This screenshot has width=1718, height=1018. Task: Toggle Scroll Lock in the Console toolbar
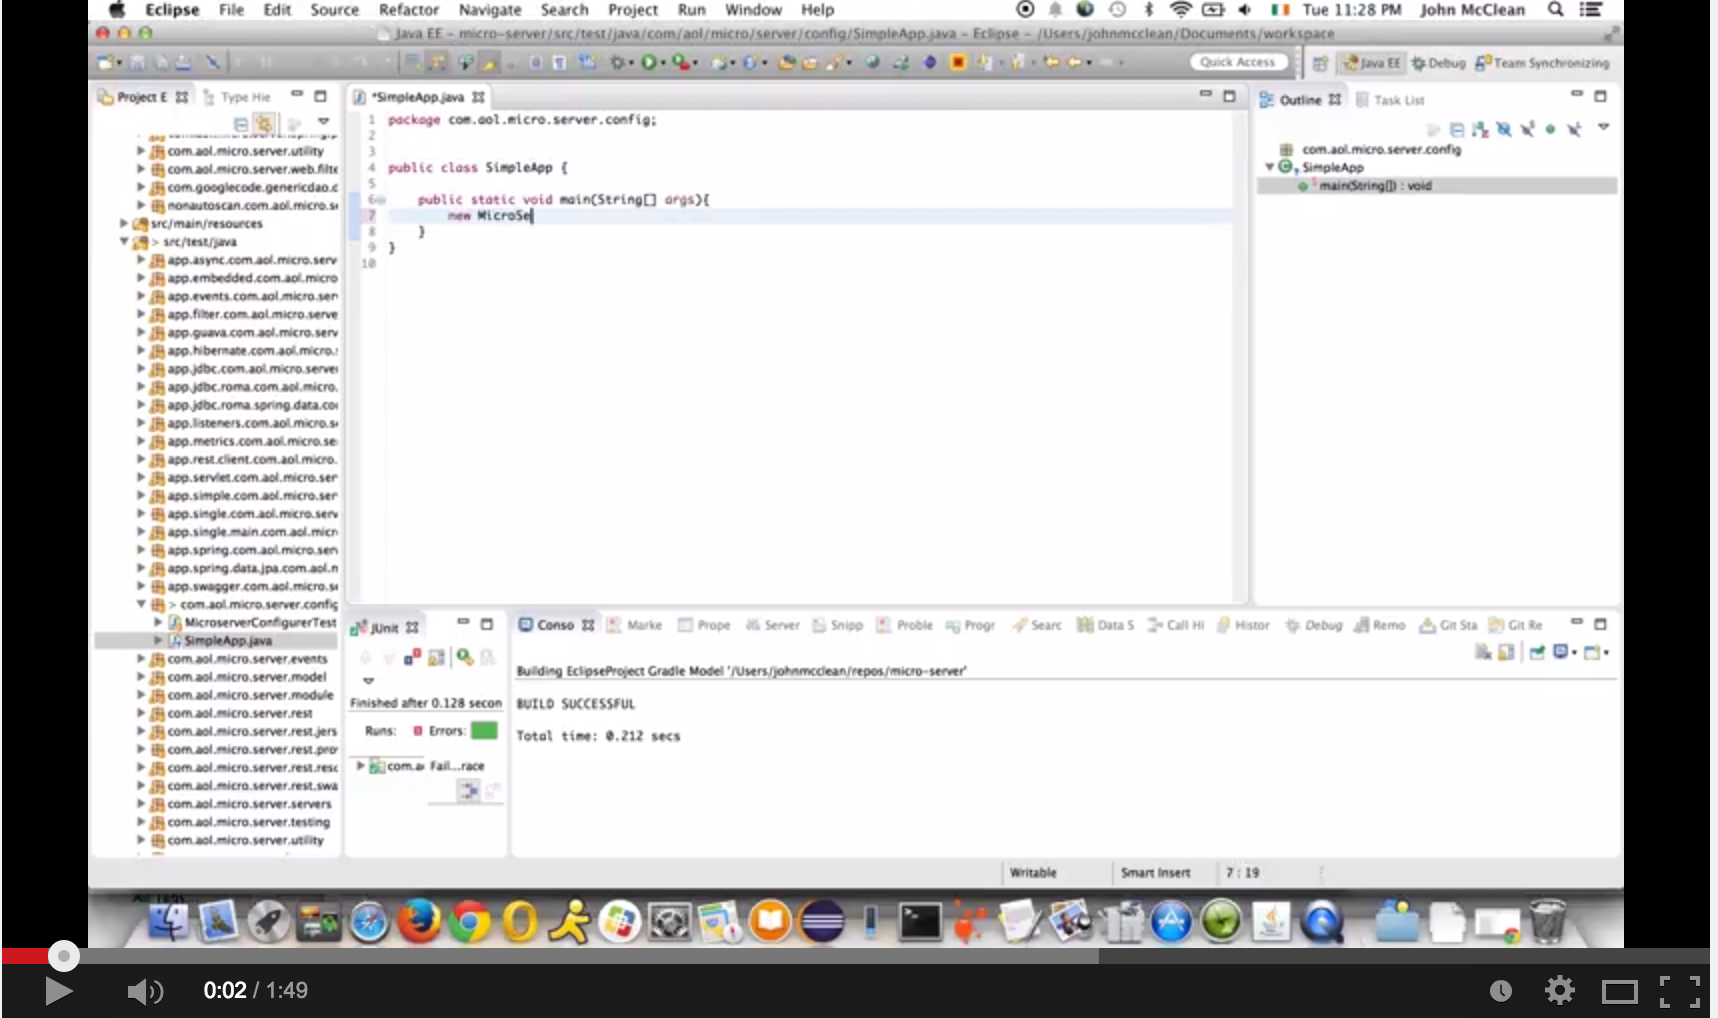coord(1506,653)
